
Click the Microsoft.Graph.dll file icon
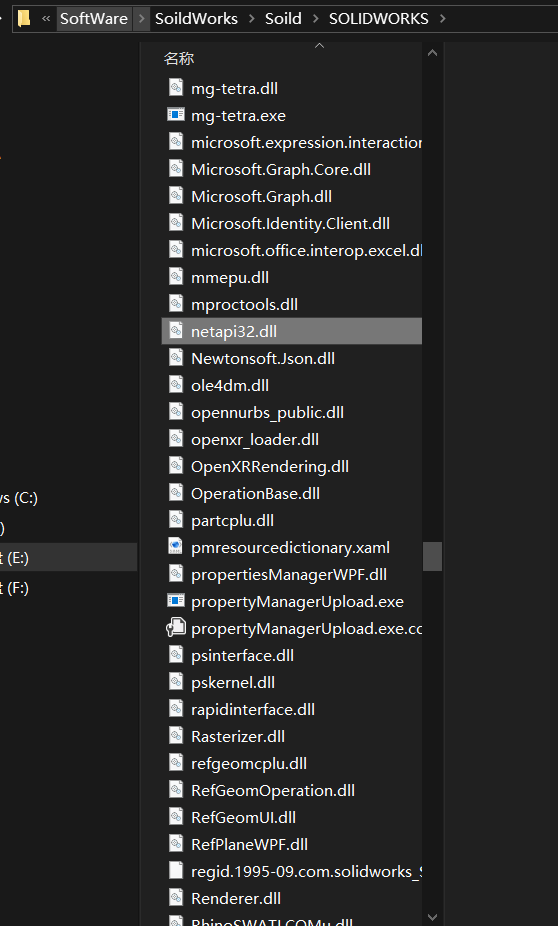click(176, 196)
